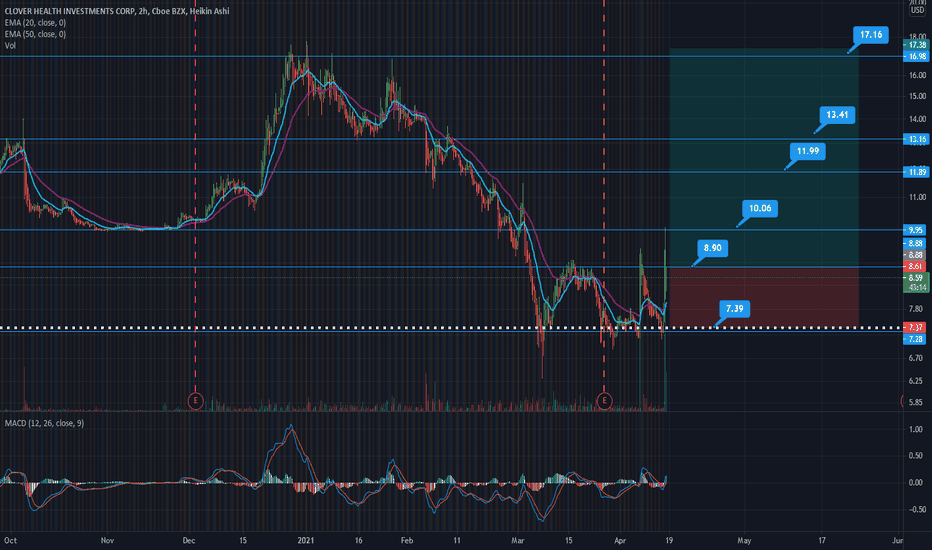Click the December earnings 'E' marker
The height and width of the screenshot is (550, 932).
click(x=196, y=401)
